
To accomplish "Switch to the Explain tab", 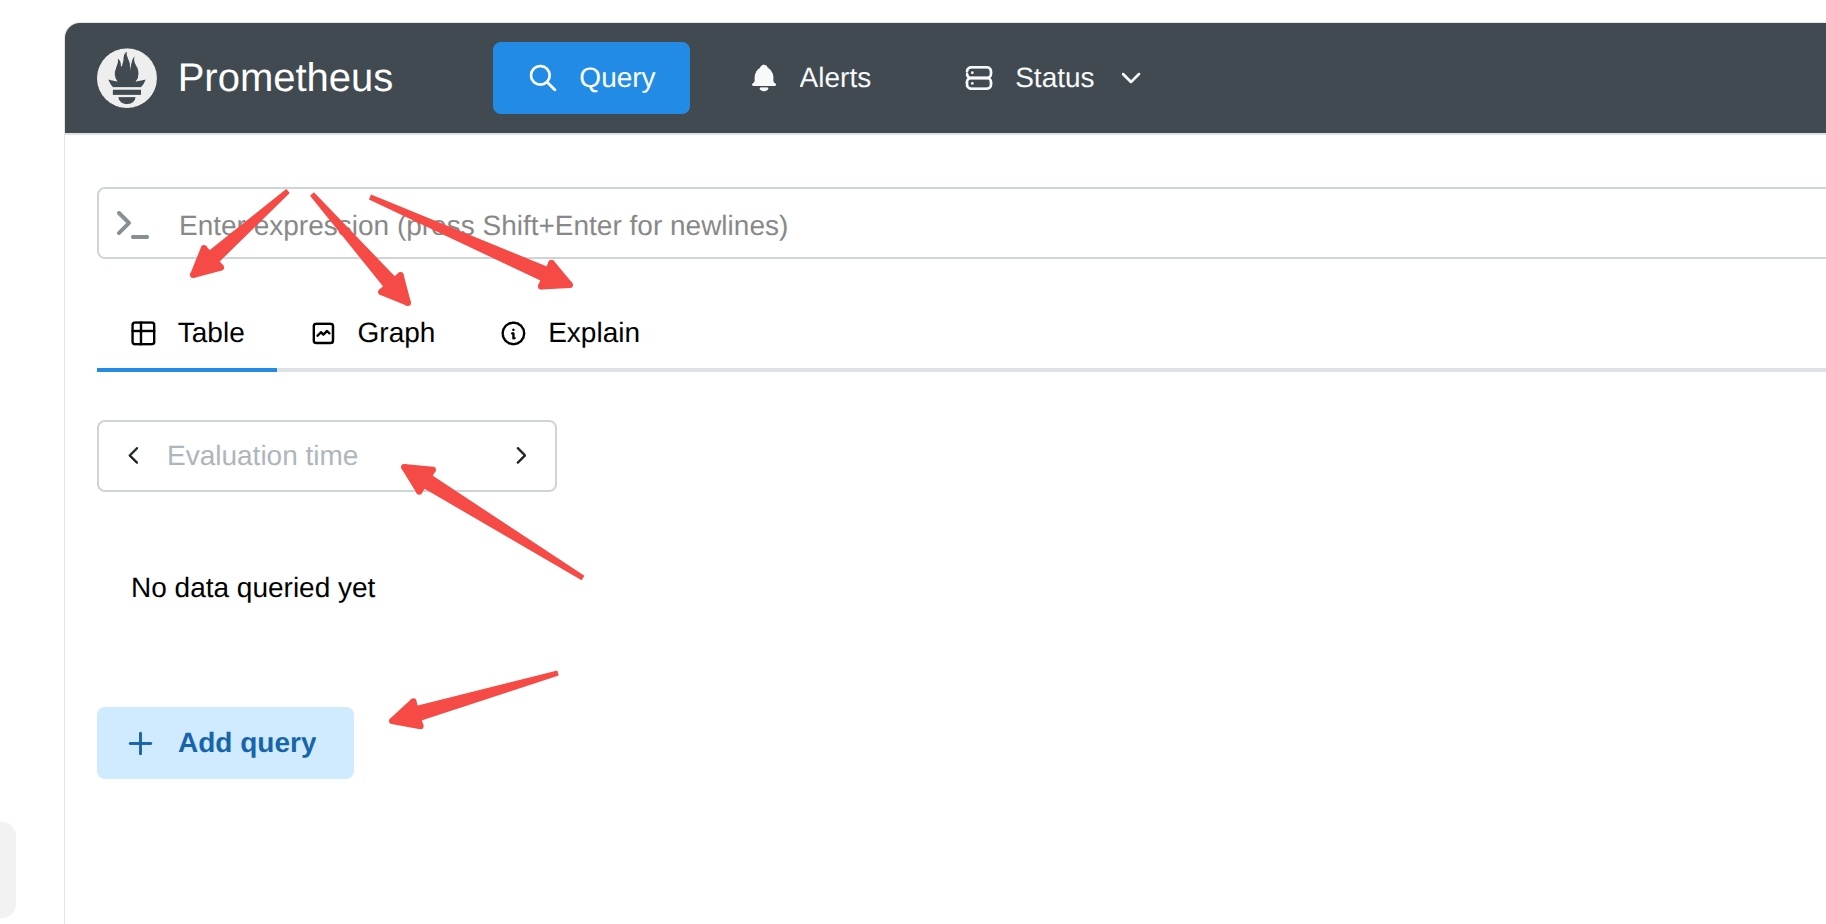I will coord(570,333).
